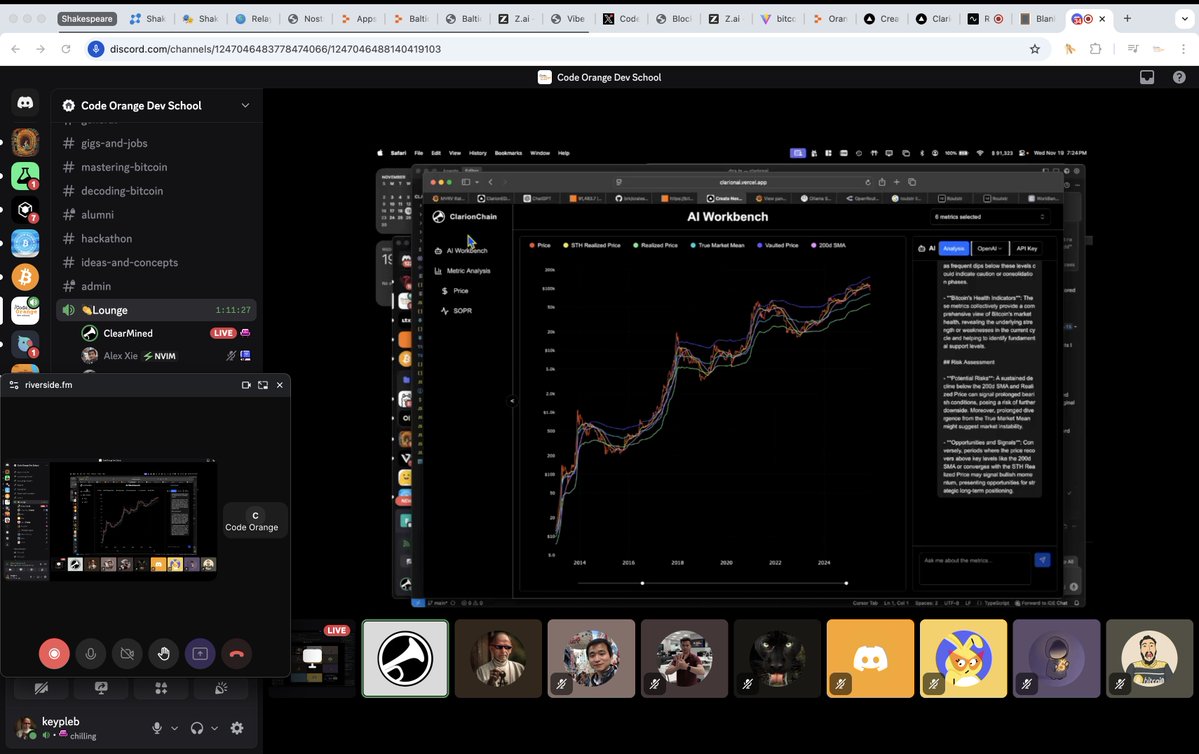Viewport: 1199px width, 754px height.
Task: Click the purple screen share icon
Action: click(x=199, y=653)
